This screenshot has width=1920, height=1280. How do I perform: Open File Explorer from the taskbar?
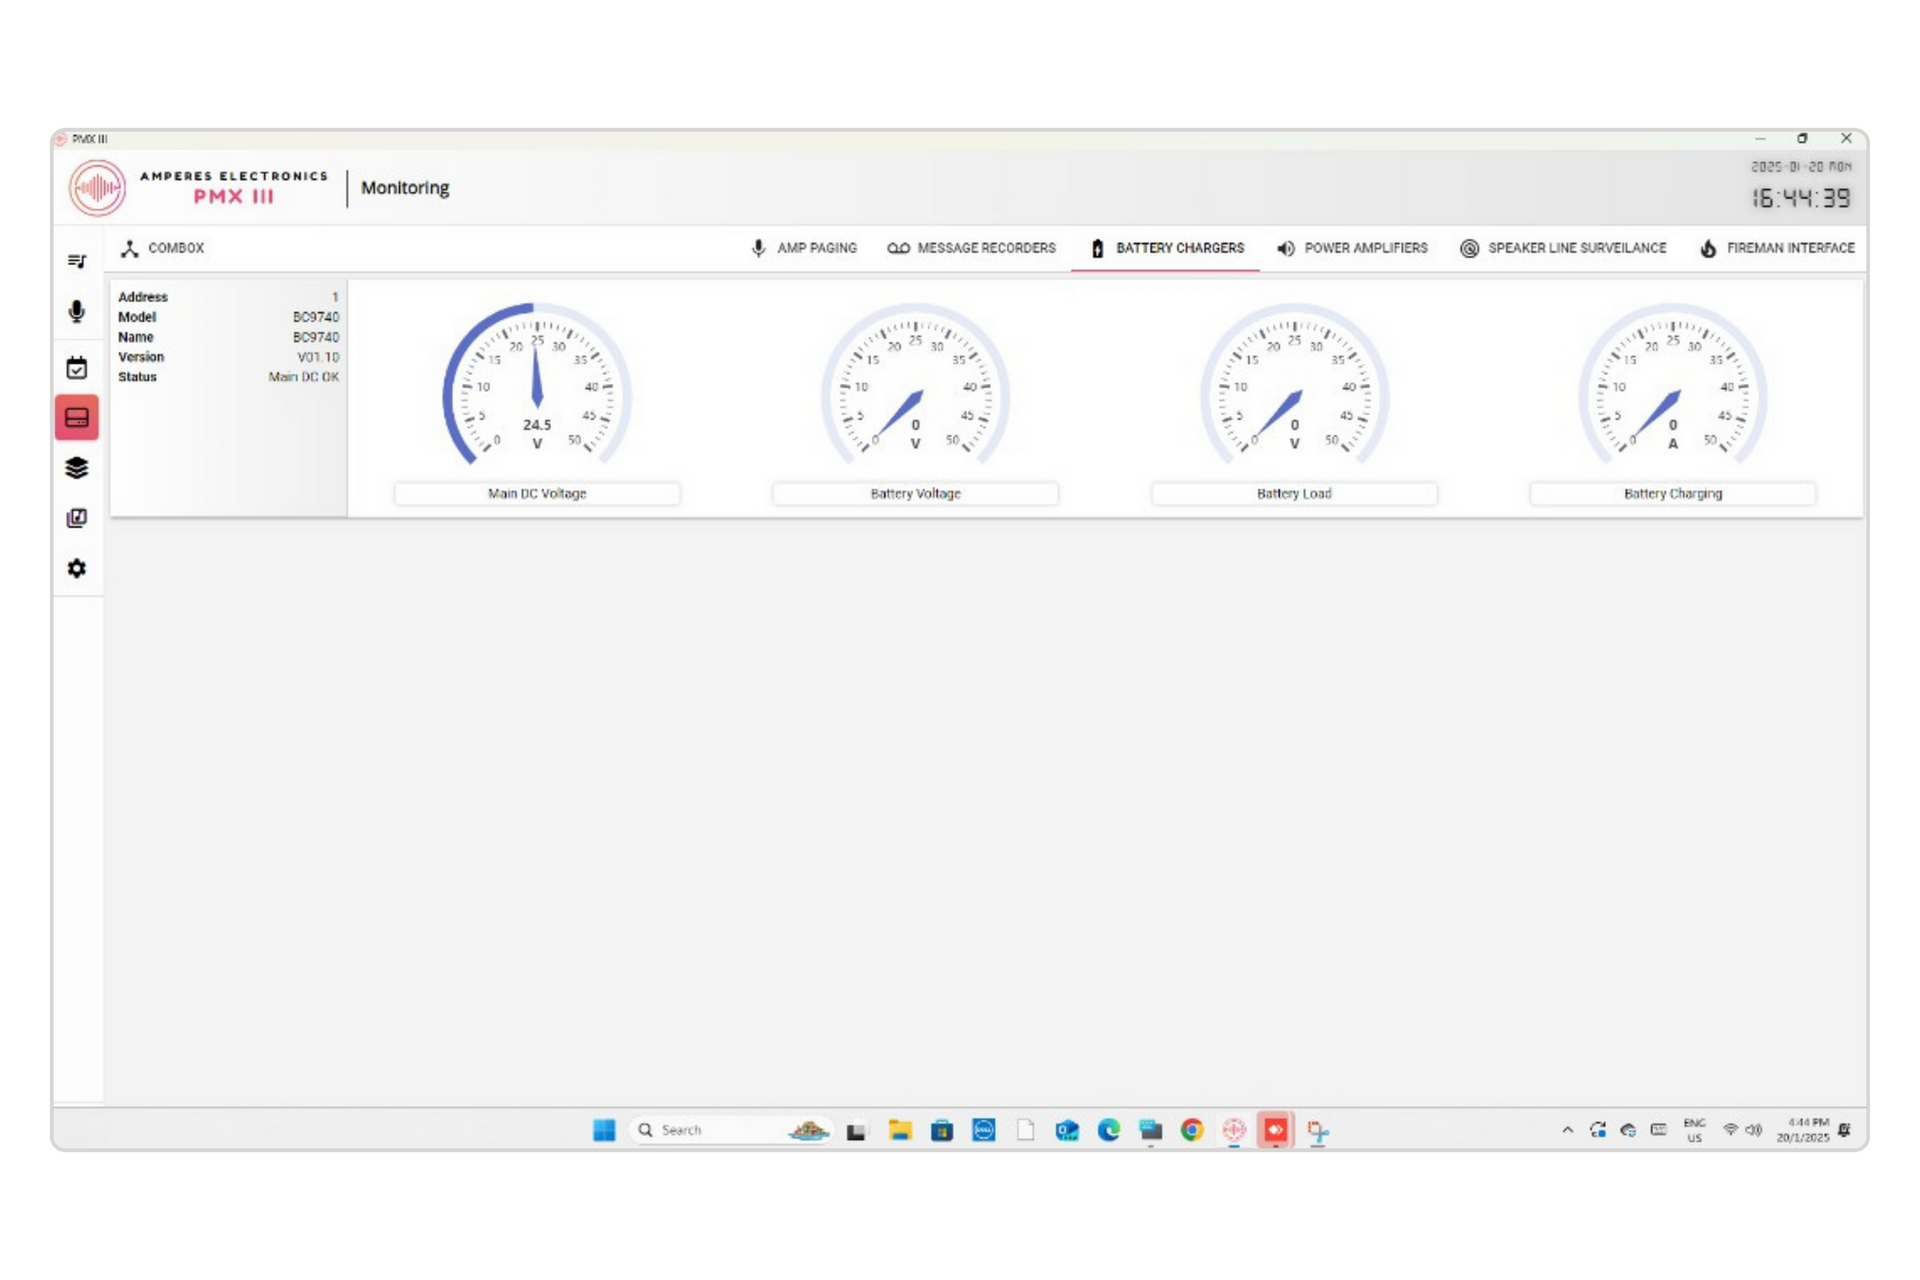(x=900, y=1130)
